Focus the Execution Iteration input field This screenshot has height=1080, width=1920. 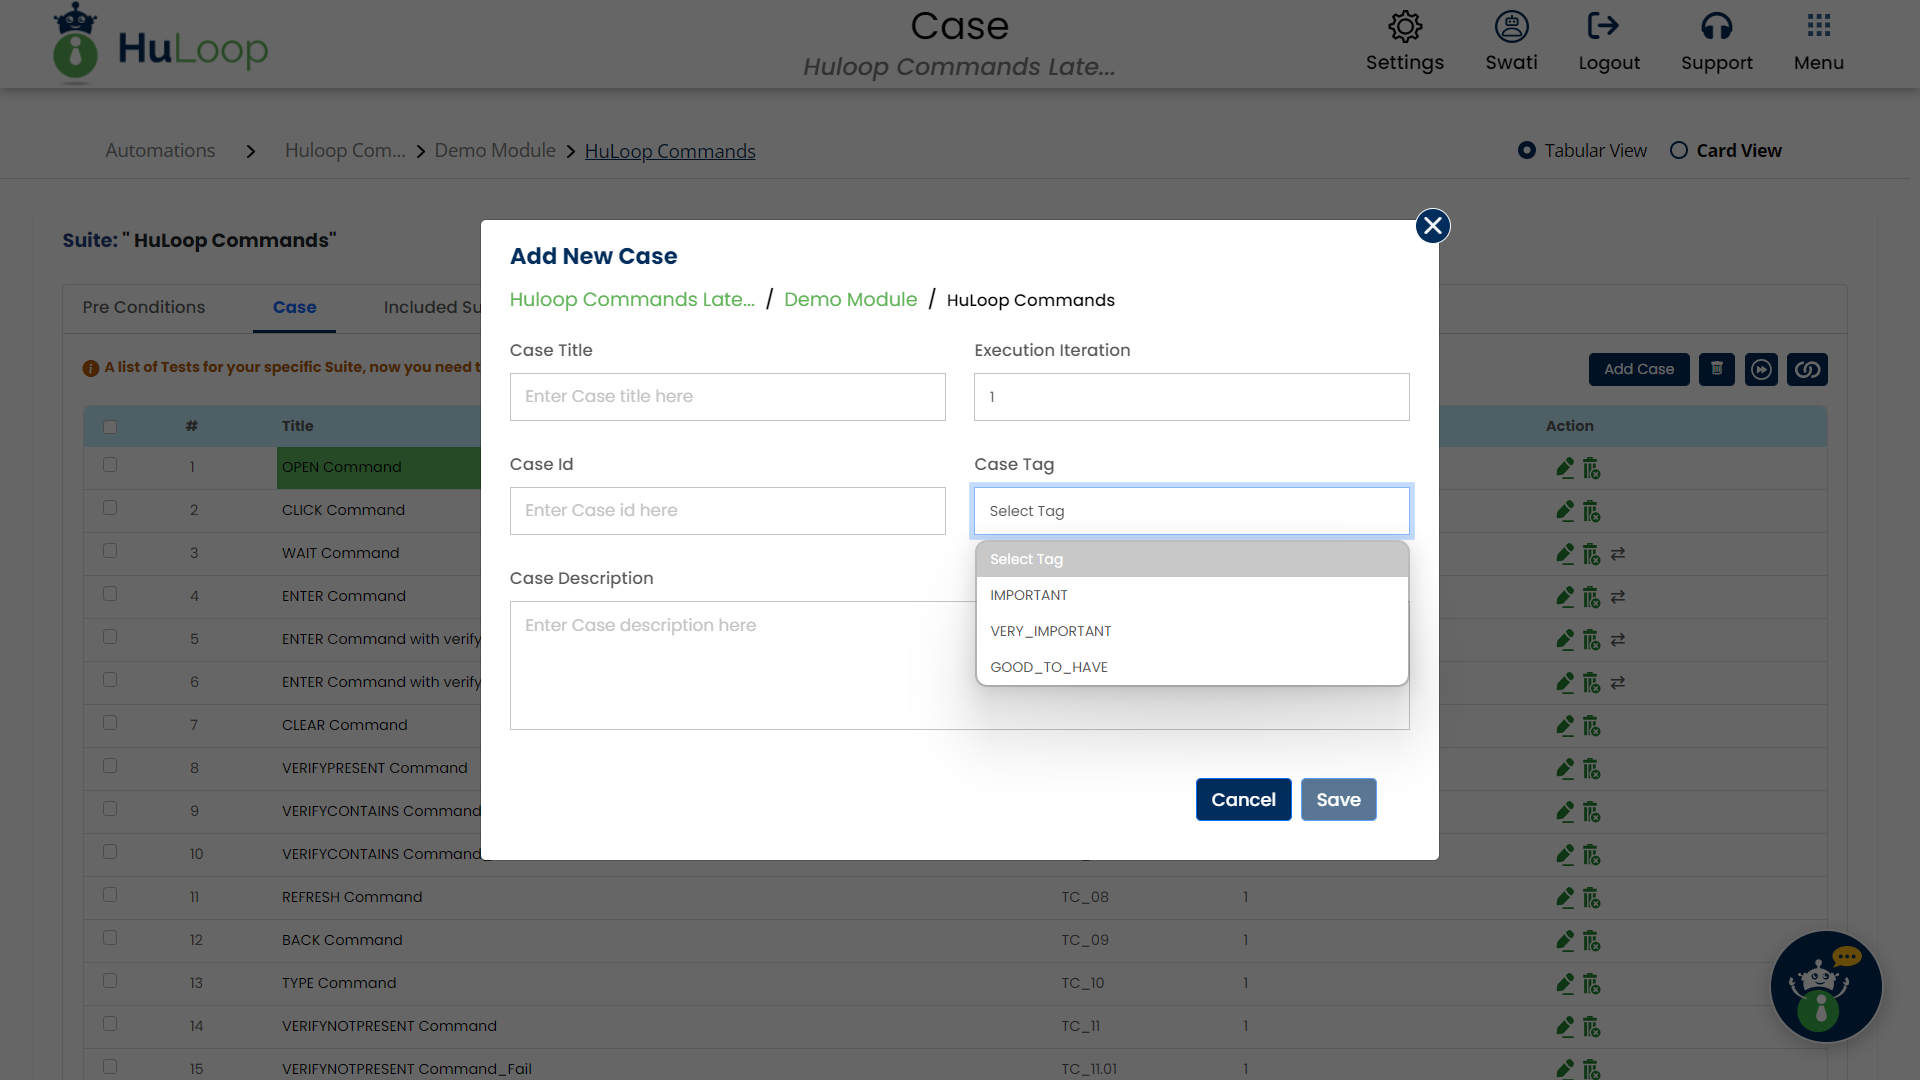click(1191, 397)
